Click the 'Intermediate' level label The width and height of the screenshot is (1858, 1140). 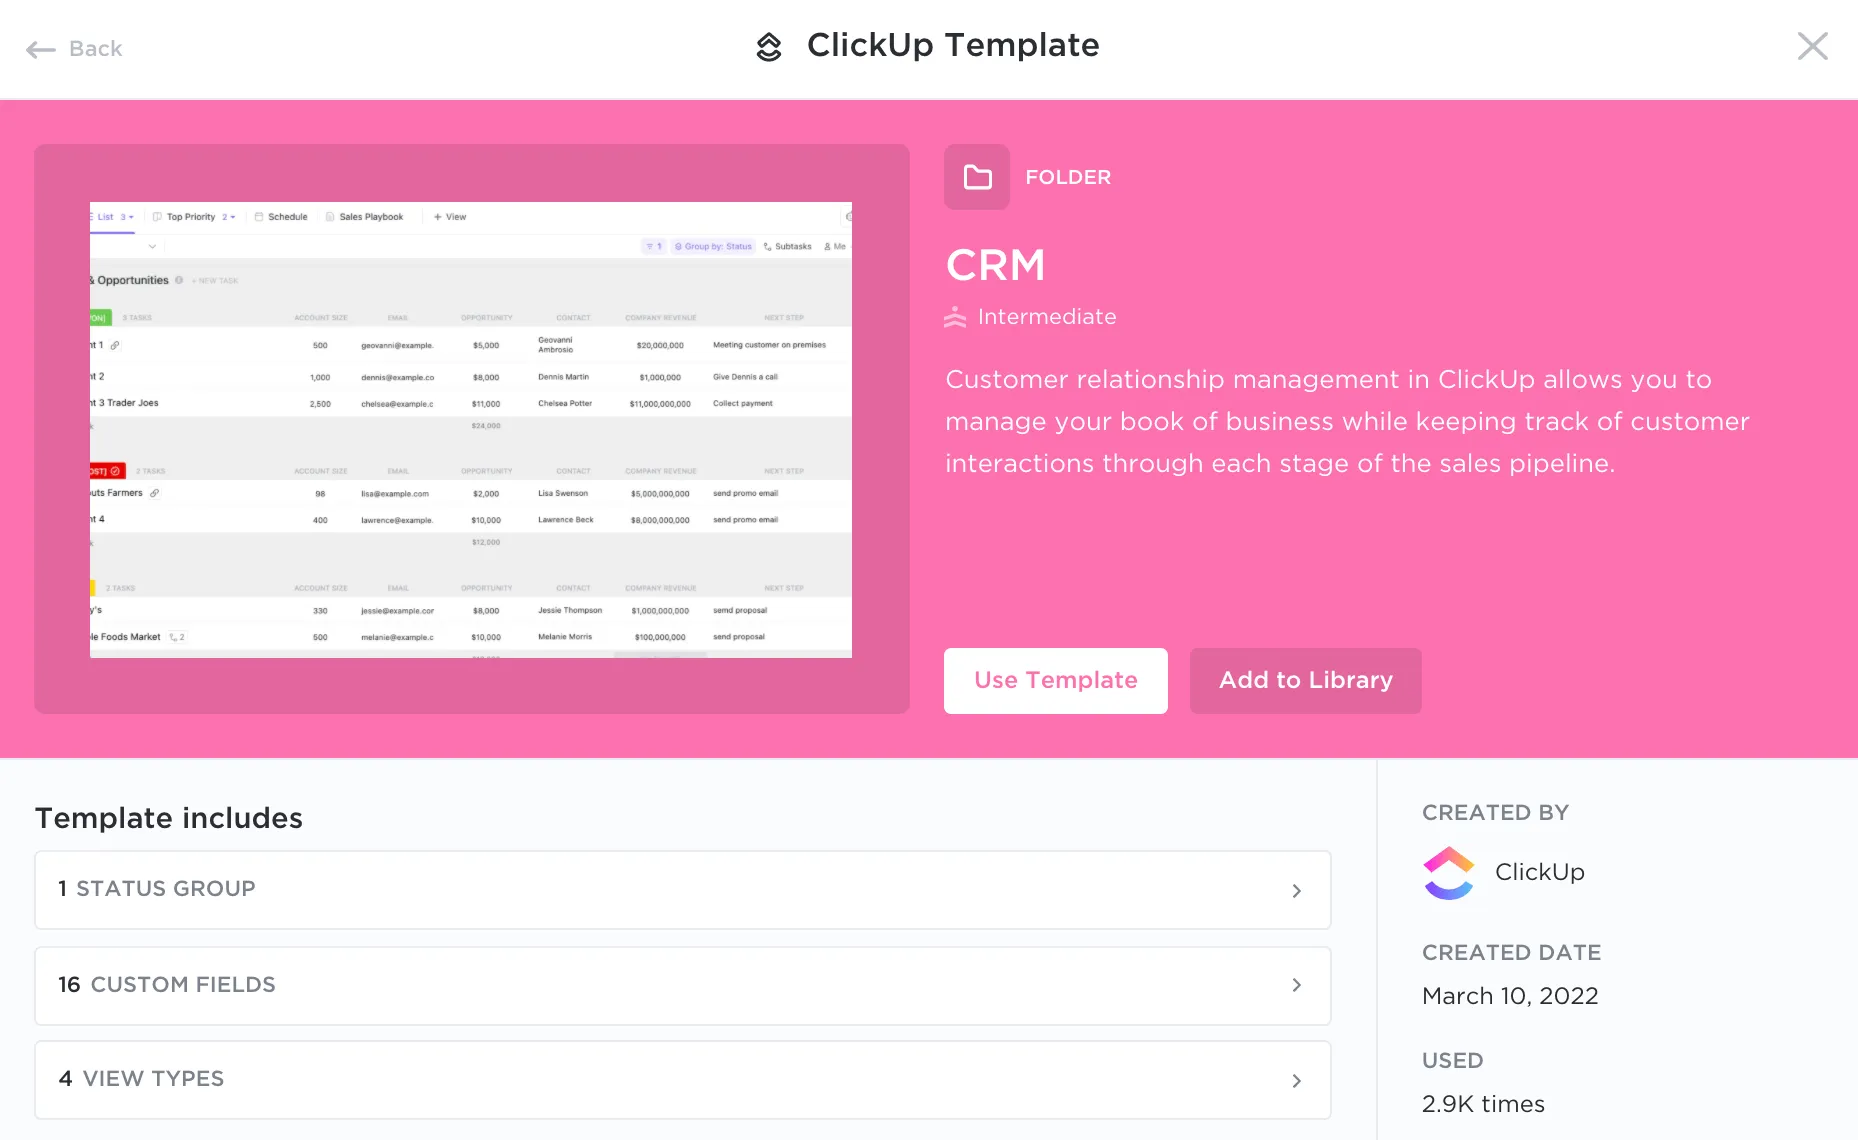pos(1047,317)
